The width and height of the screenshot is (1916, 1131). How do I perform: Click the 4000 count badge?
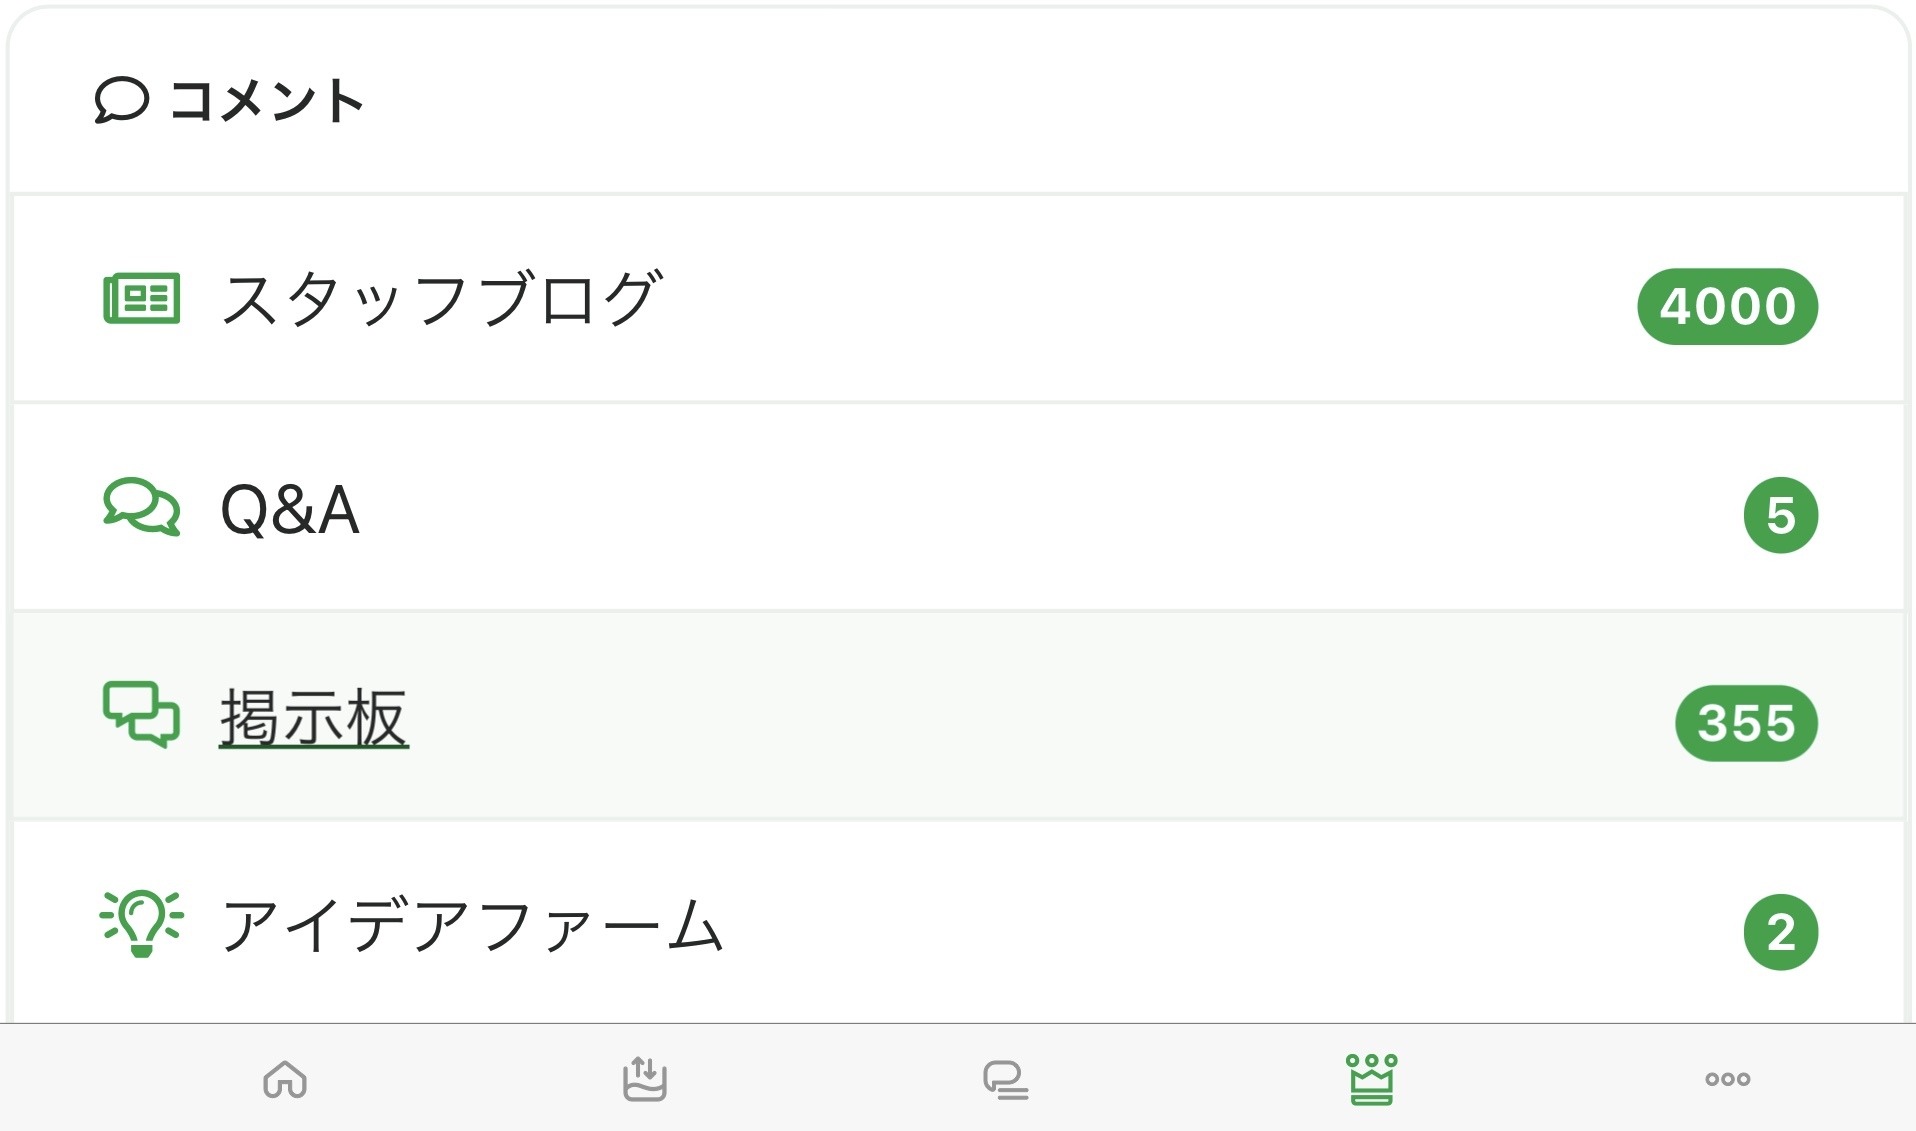1727,306
